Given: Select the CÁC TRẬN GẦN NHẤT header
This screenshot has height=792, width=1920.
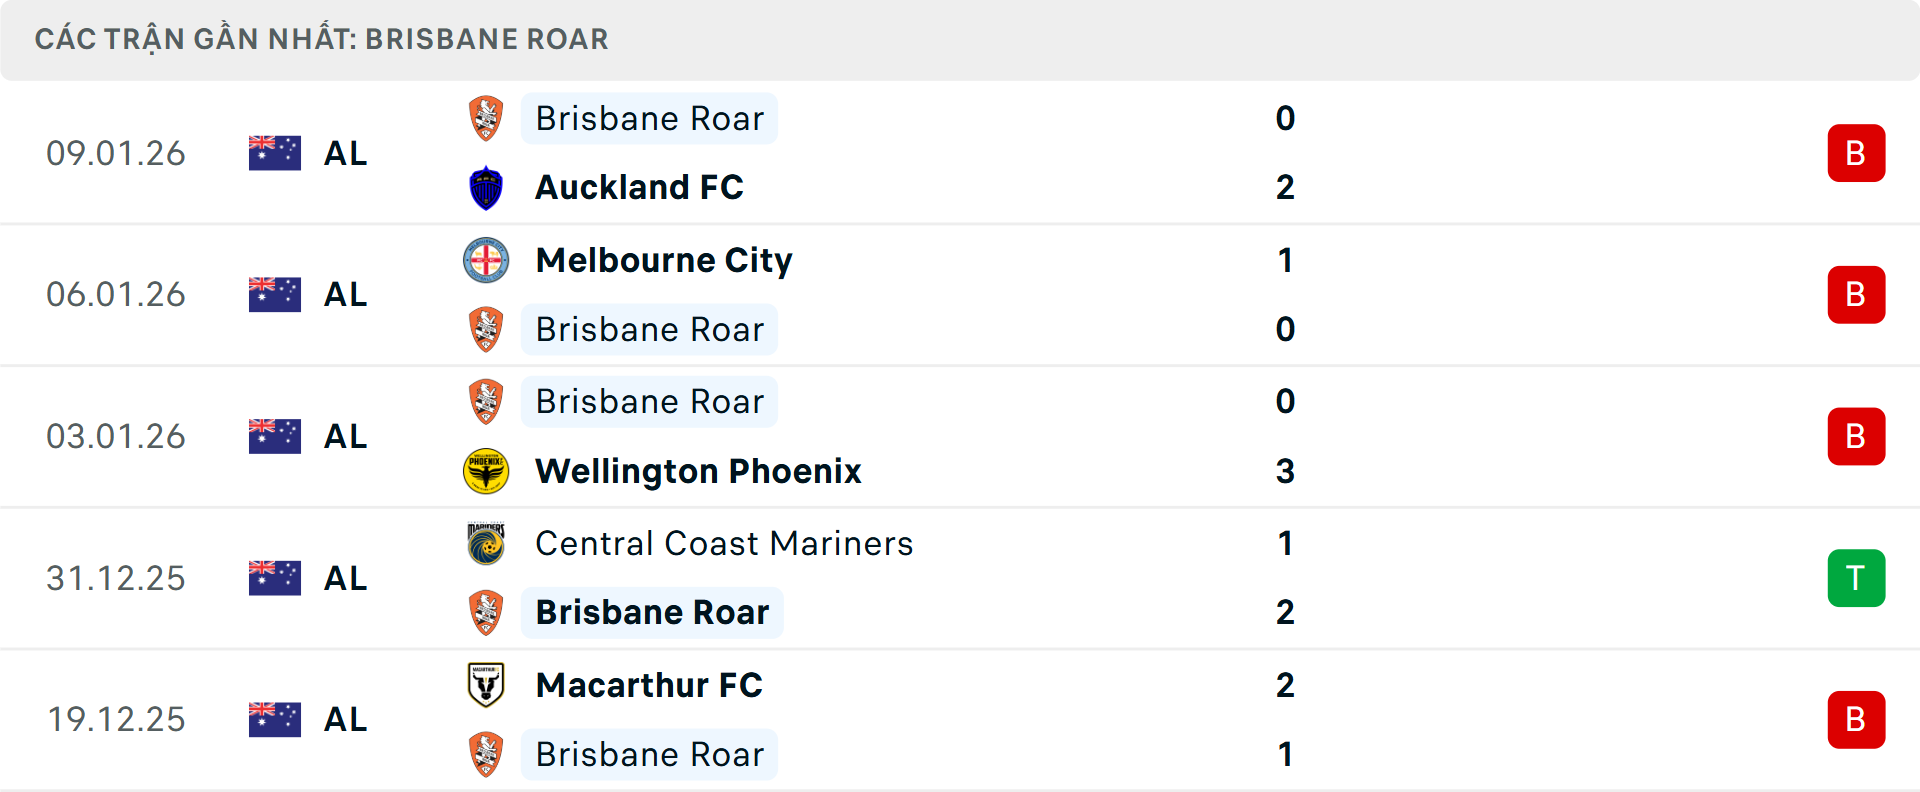Looking at the screenshot, I should tap(322, 39).
